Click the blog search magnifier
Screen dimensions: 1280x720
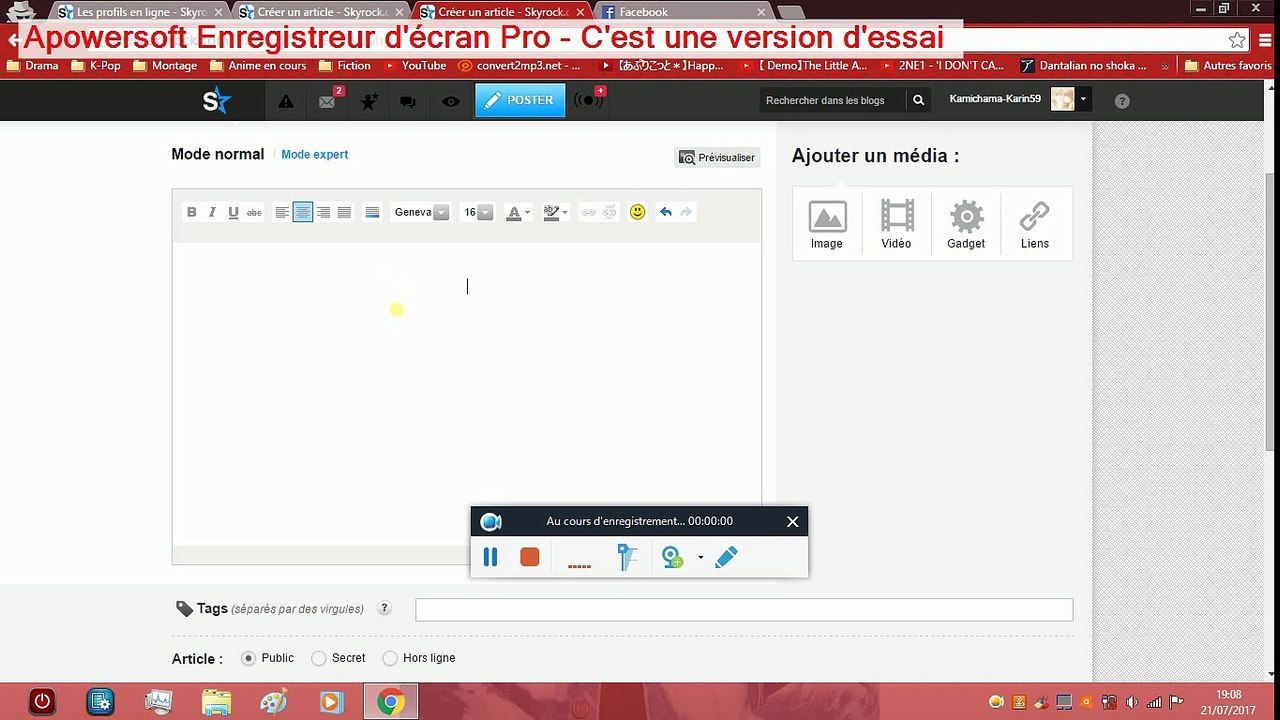918,100
